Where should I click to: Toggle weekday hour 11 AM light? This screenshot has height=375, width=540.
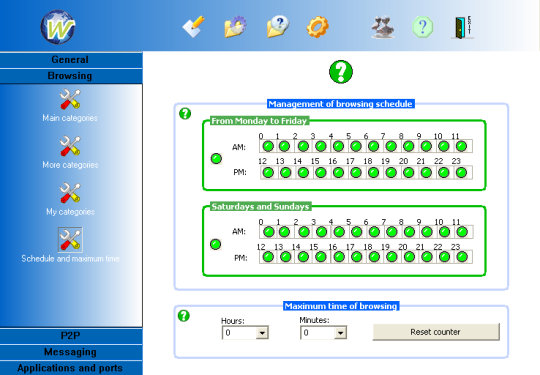pyautogui.click(x=461, y=146)
